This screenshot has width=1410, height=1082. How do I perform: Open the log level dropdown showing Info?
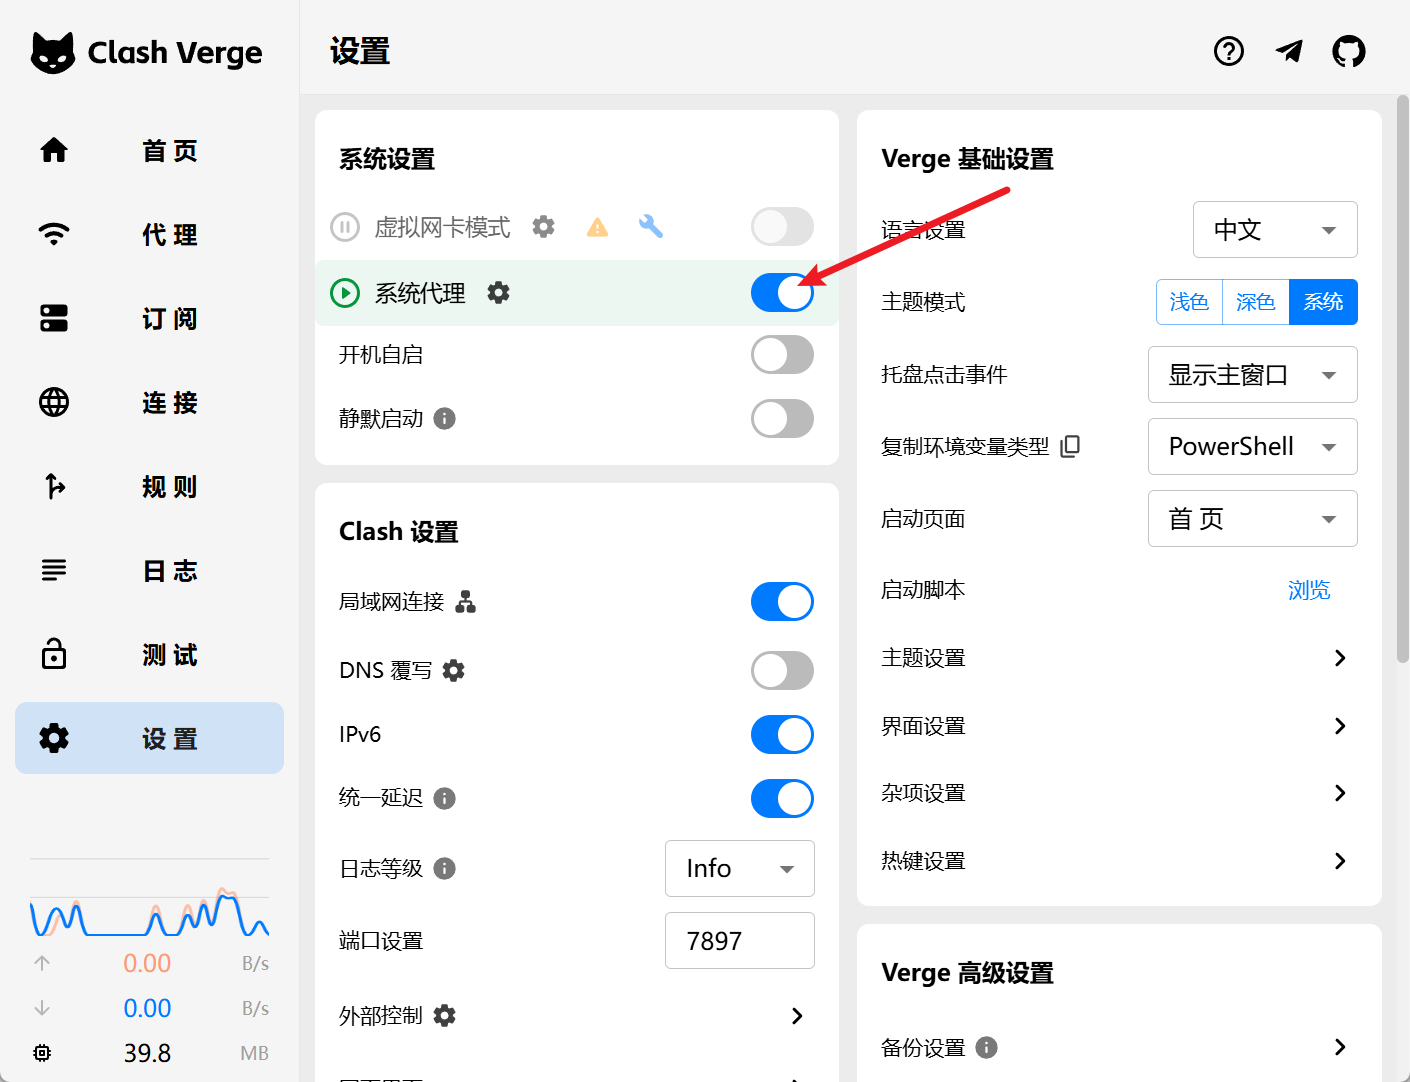[740, 869]
